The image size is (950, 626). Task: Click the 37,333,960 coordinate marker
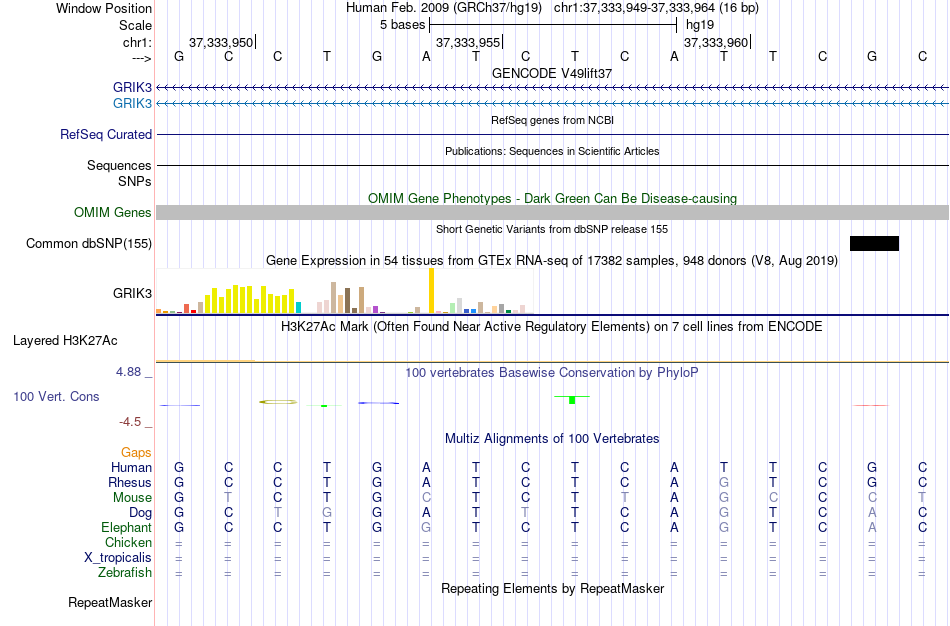point(716,42)
